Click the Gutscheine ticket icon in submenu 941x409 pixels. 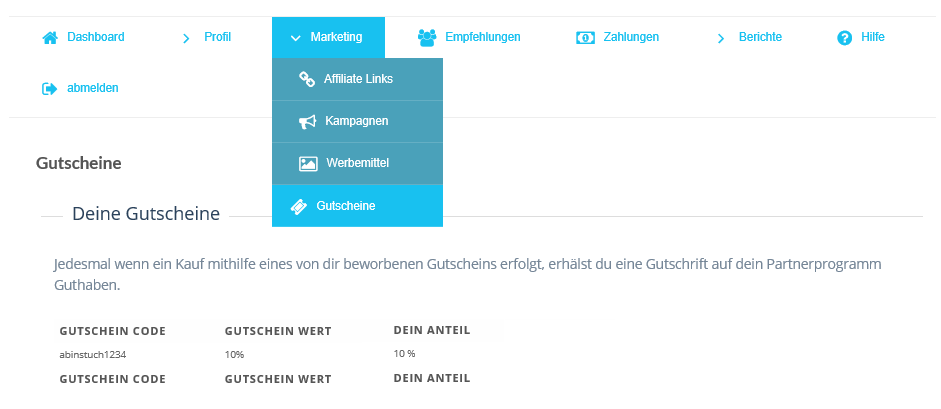[x=299, y=206]
